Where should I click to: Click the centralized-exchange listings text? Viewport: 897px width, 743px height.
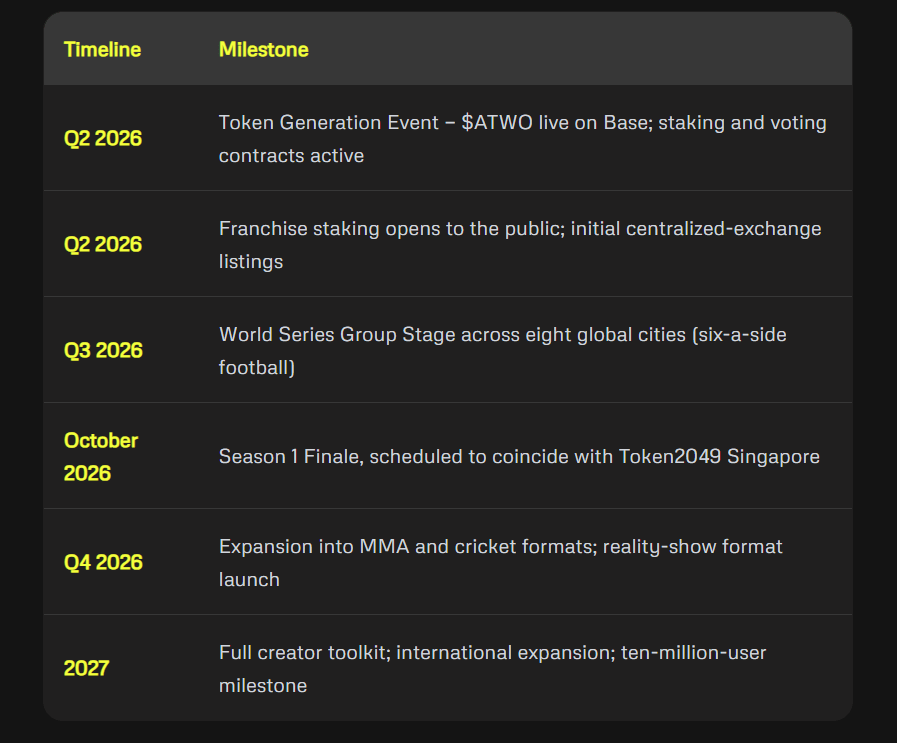[x=520, y=245]
